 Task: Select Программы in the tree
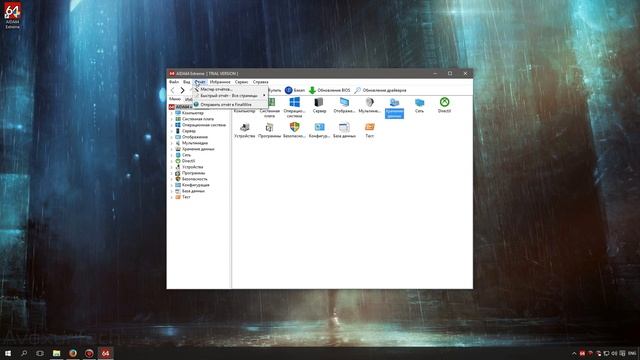(193, 173)
